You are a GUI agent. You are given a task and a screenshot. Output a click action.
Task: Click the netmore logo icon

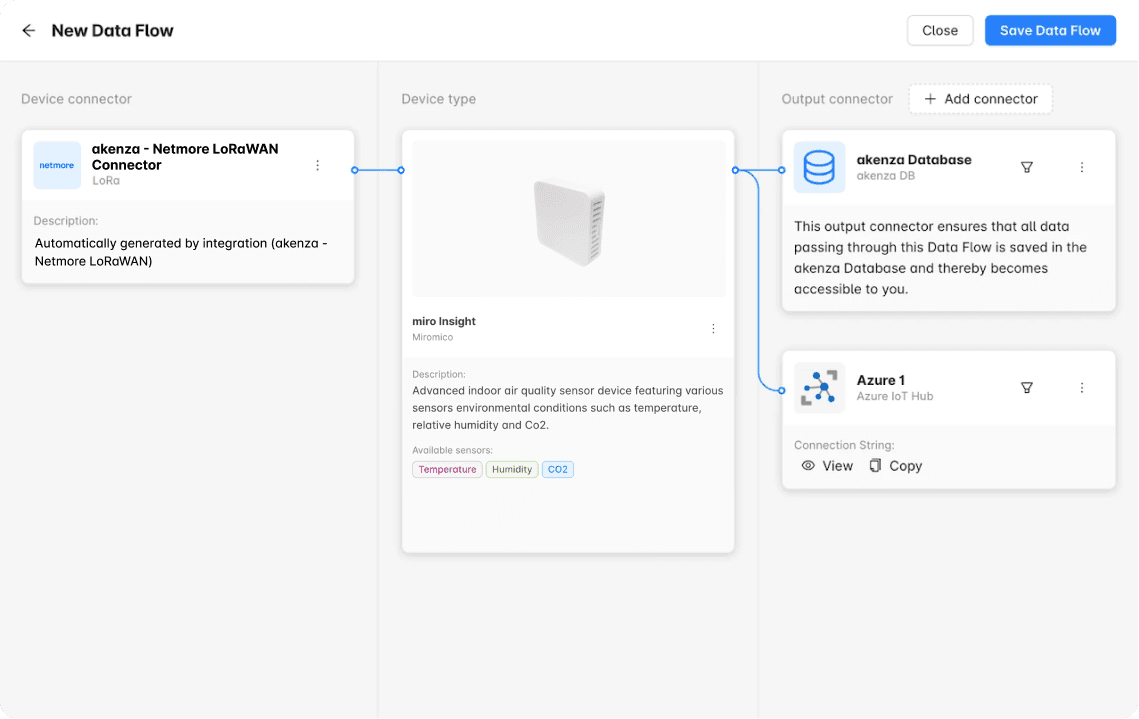(57, 166)
